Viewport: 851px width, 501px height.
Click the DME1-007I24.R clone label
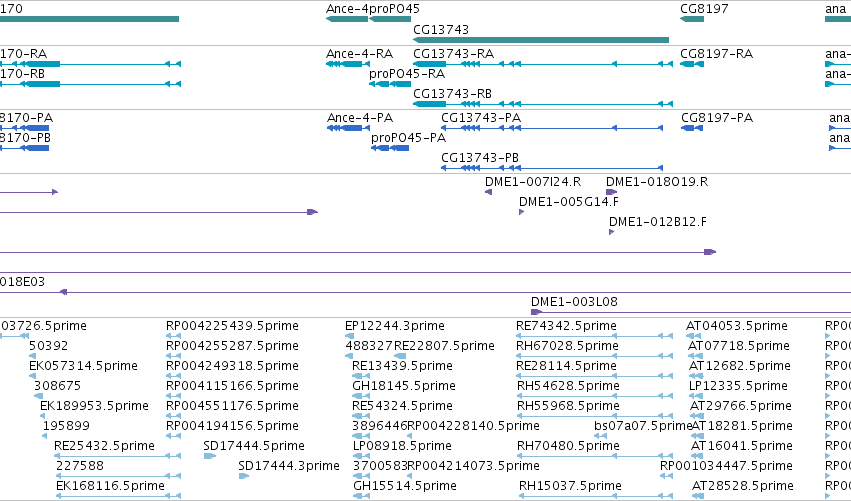[533, 182]
